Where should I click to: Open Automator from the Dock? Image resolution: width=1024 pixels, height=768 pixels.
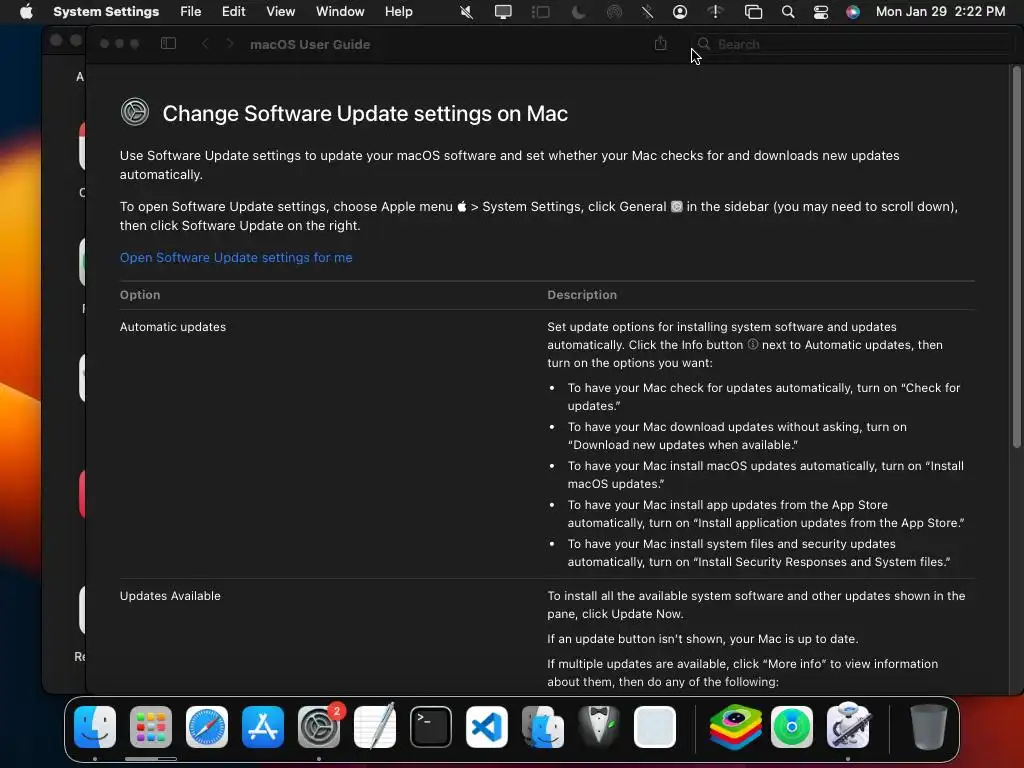848,726
